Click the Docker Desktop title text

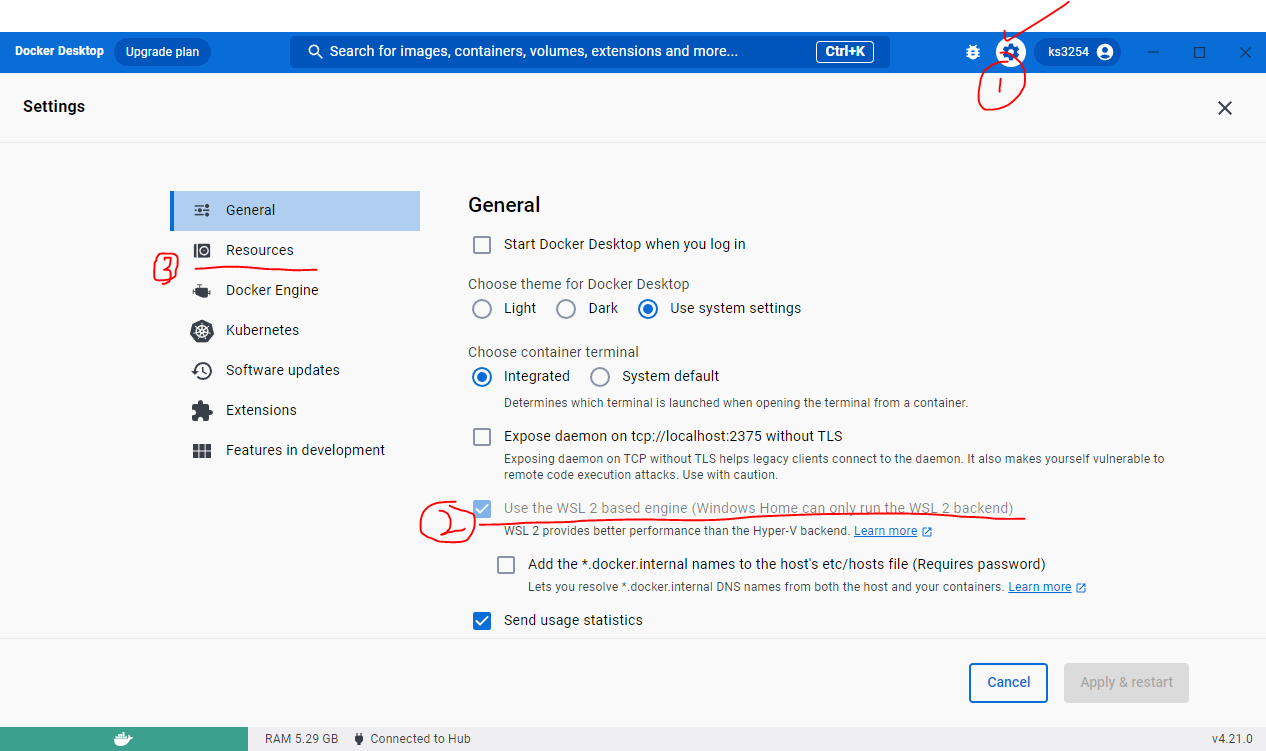point(59,51)
